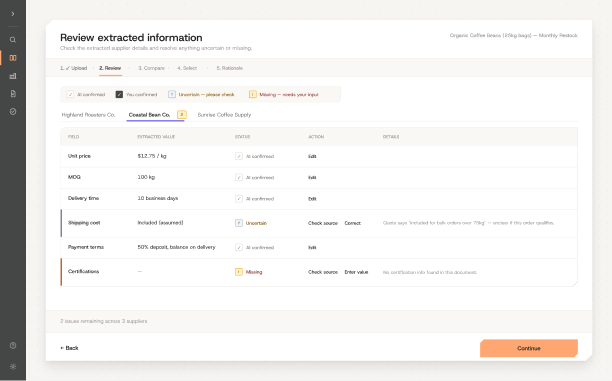Switch to Highland Roasters Co. supplier tab
The height and width of the screenshot is (381, 612).
88,115
